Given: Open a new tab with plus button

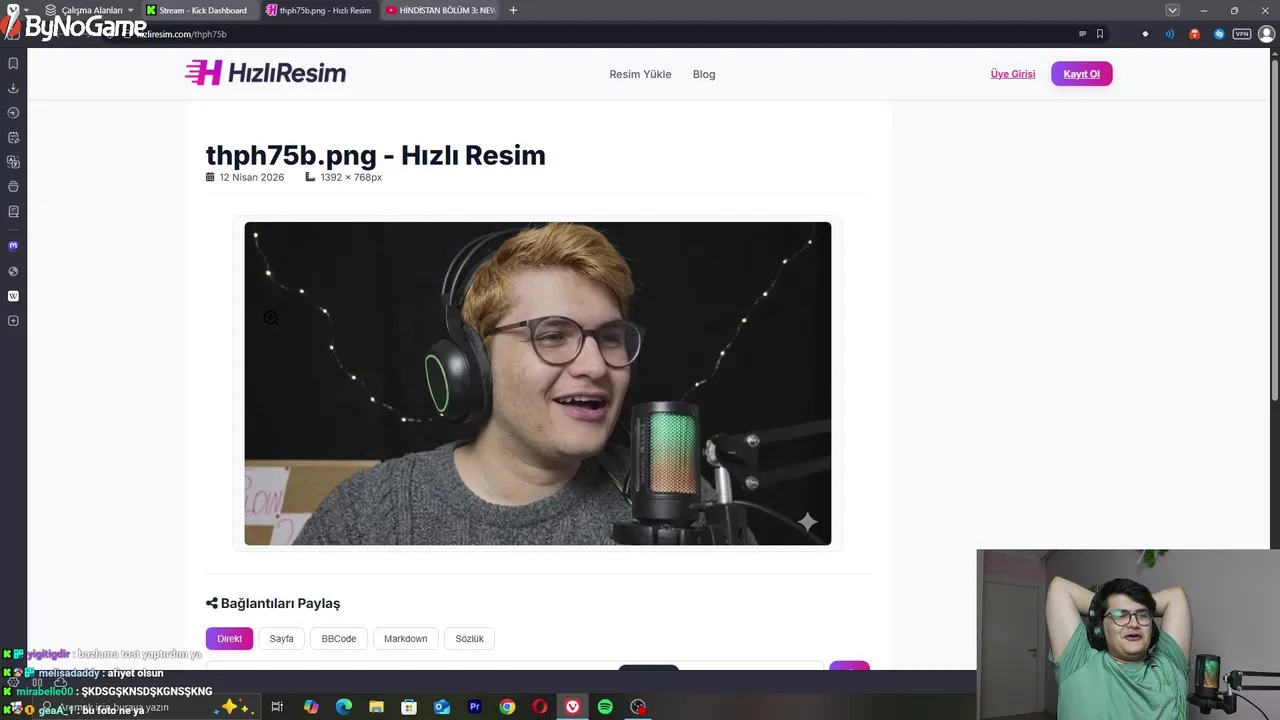Looking at the screenshot, I should click(513, 10).
